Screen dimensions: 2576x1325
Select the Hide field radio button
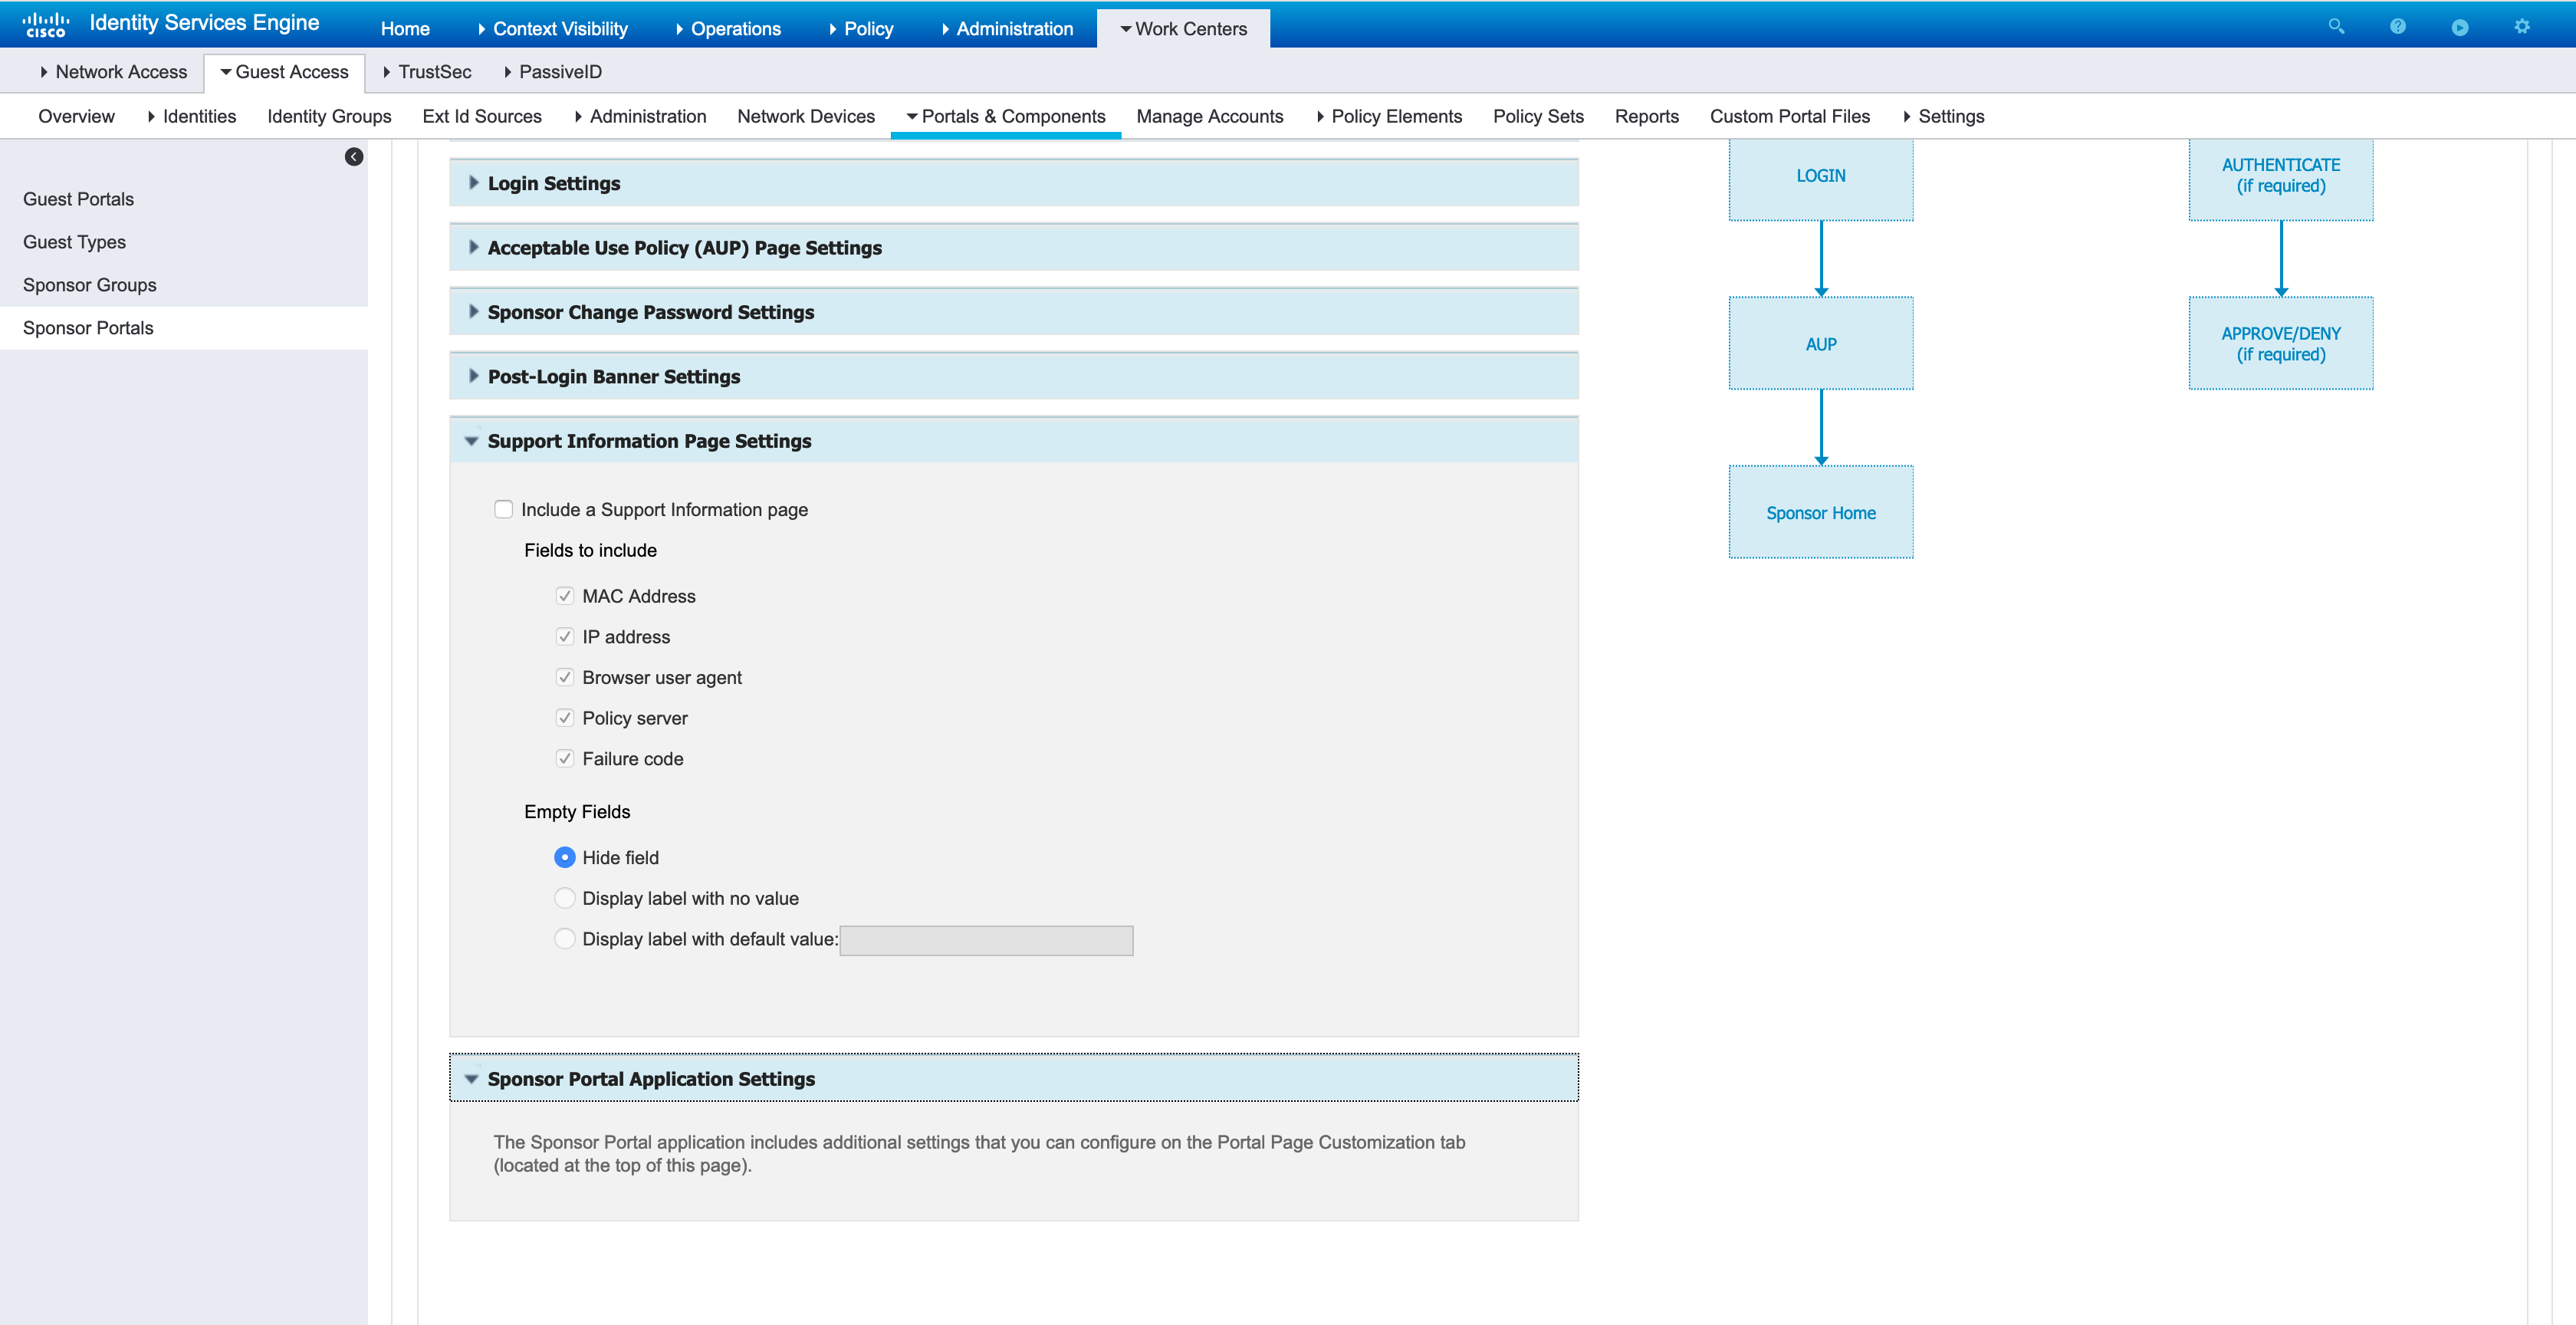point(565,858)
